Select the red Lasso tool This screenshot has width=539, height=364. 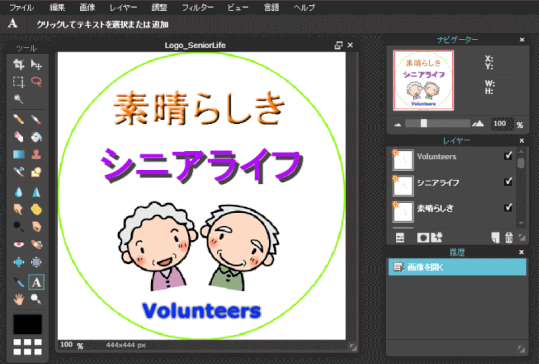[36, 82]
